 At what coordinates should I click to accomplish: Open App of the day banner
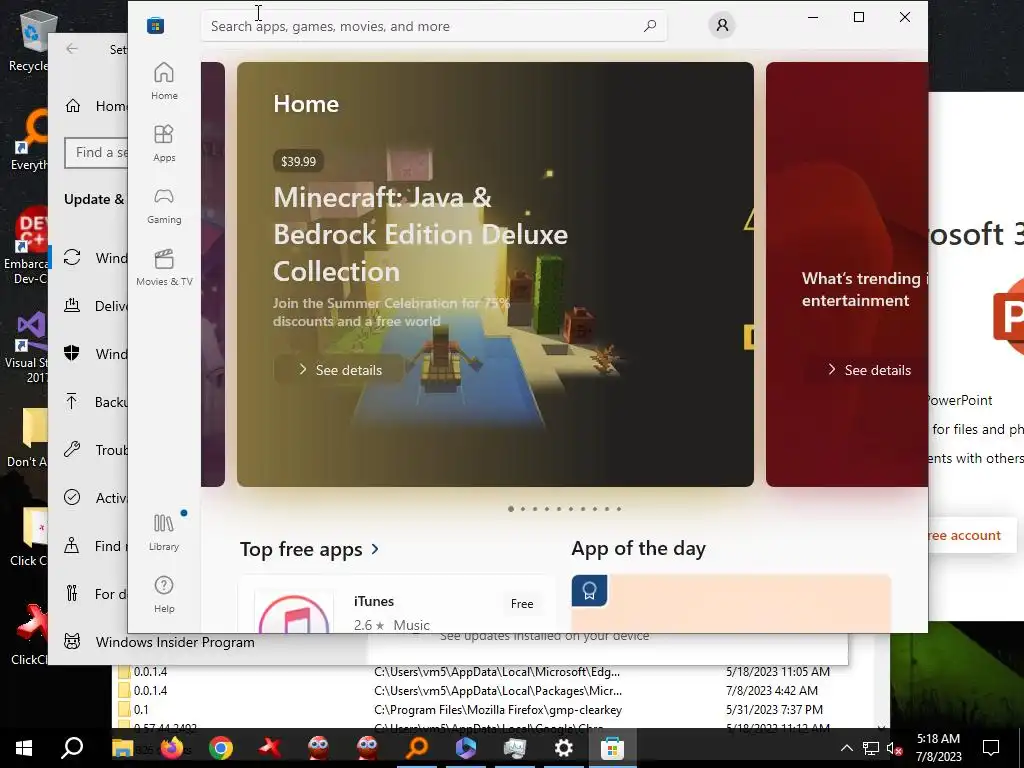coord(731,603)
